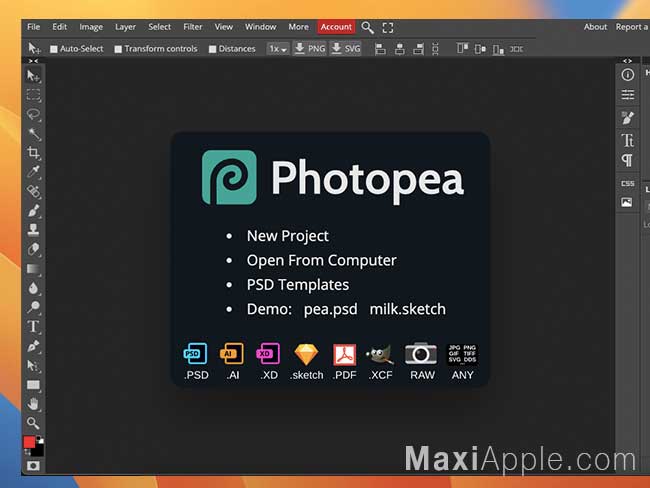Enable the Auto-Select checkbox

click(x=53, y=49)
